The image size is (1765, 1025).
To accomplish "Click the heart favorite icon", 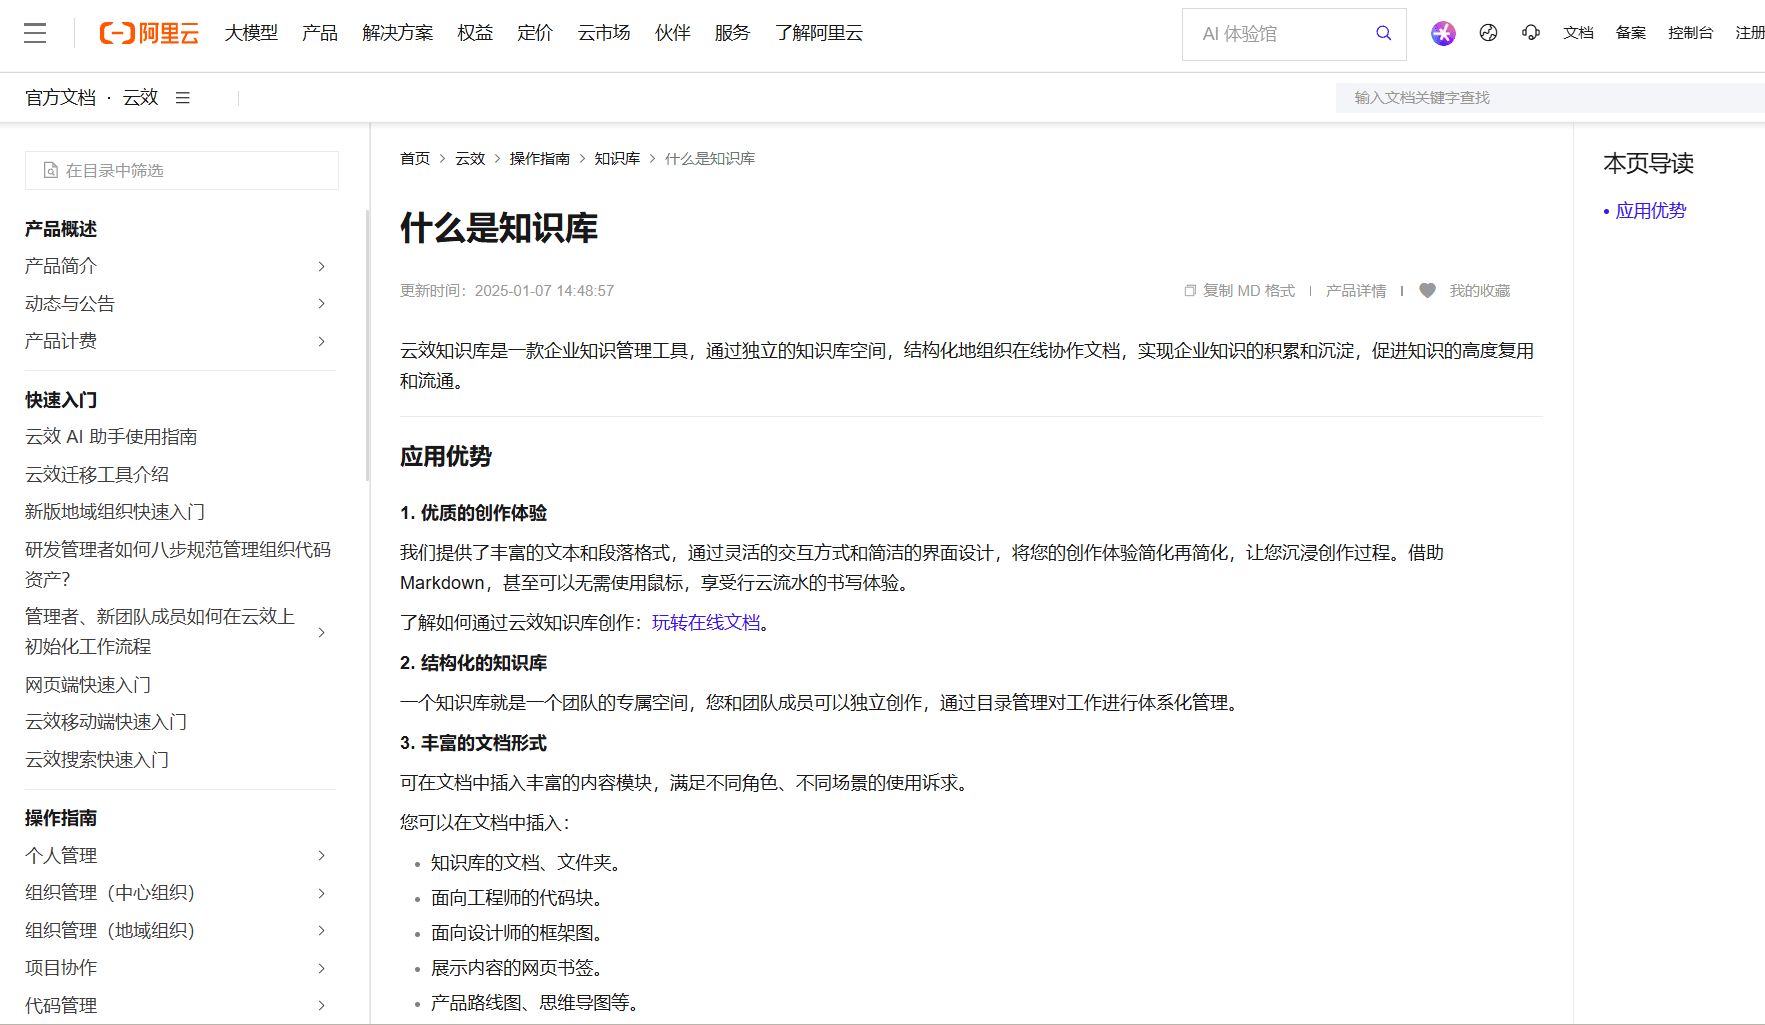I will point(1427,291).
